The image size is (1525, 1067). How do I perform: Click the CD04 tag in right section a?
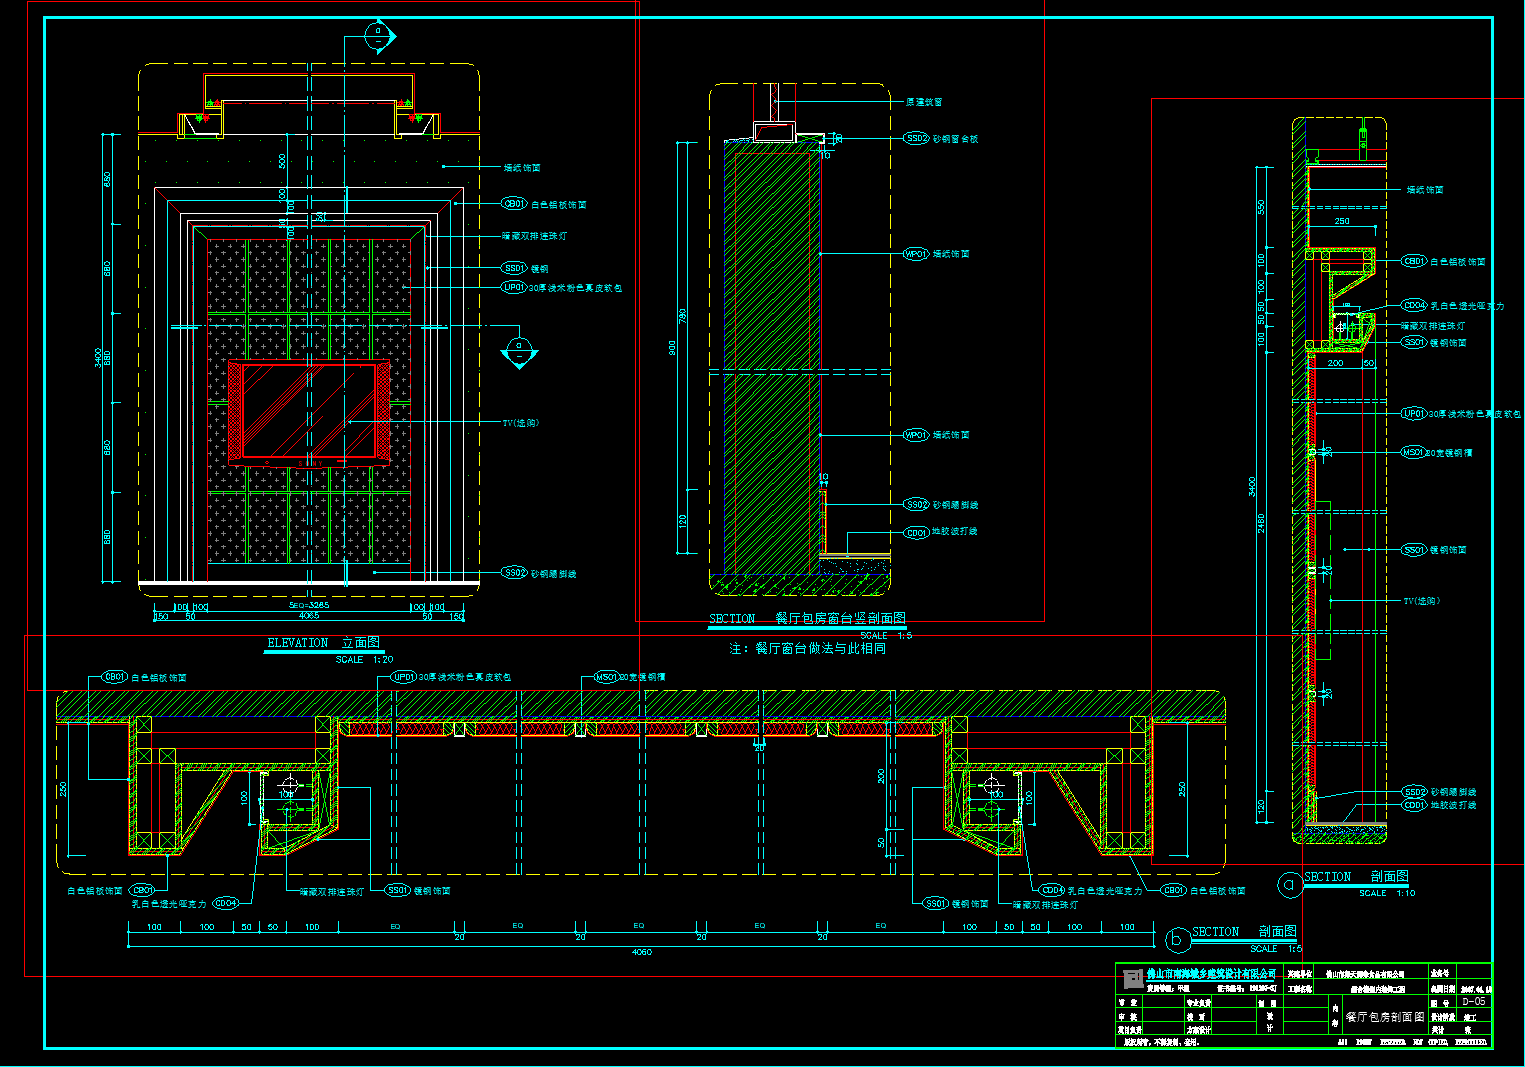pos(1414,306)
